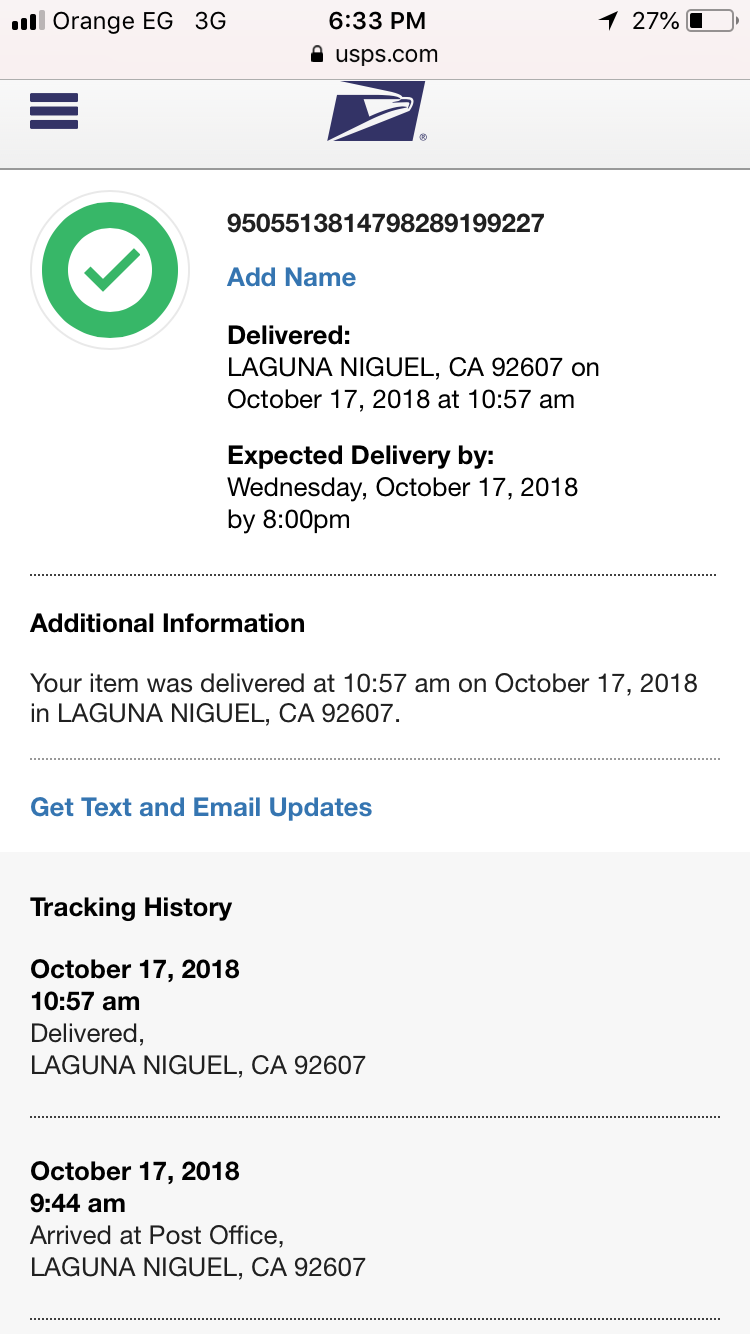Open the hamburger navigation menu
Viewport: 750px width, 1334px height.
54,111
